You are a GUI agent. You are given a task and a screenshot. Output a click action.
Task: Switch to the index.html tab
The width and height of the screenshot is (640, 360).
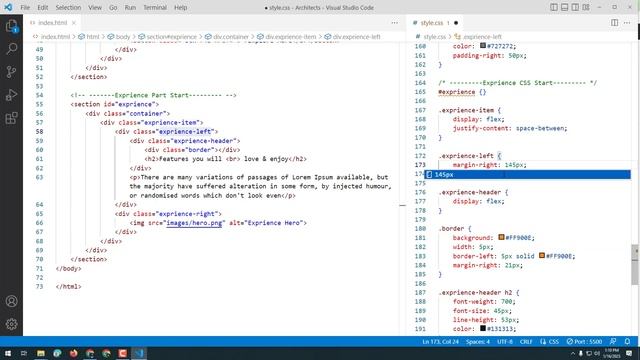point(53,23)
